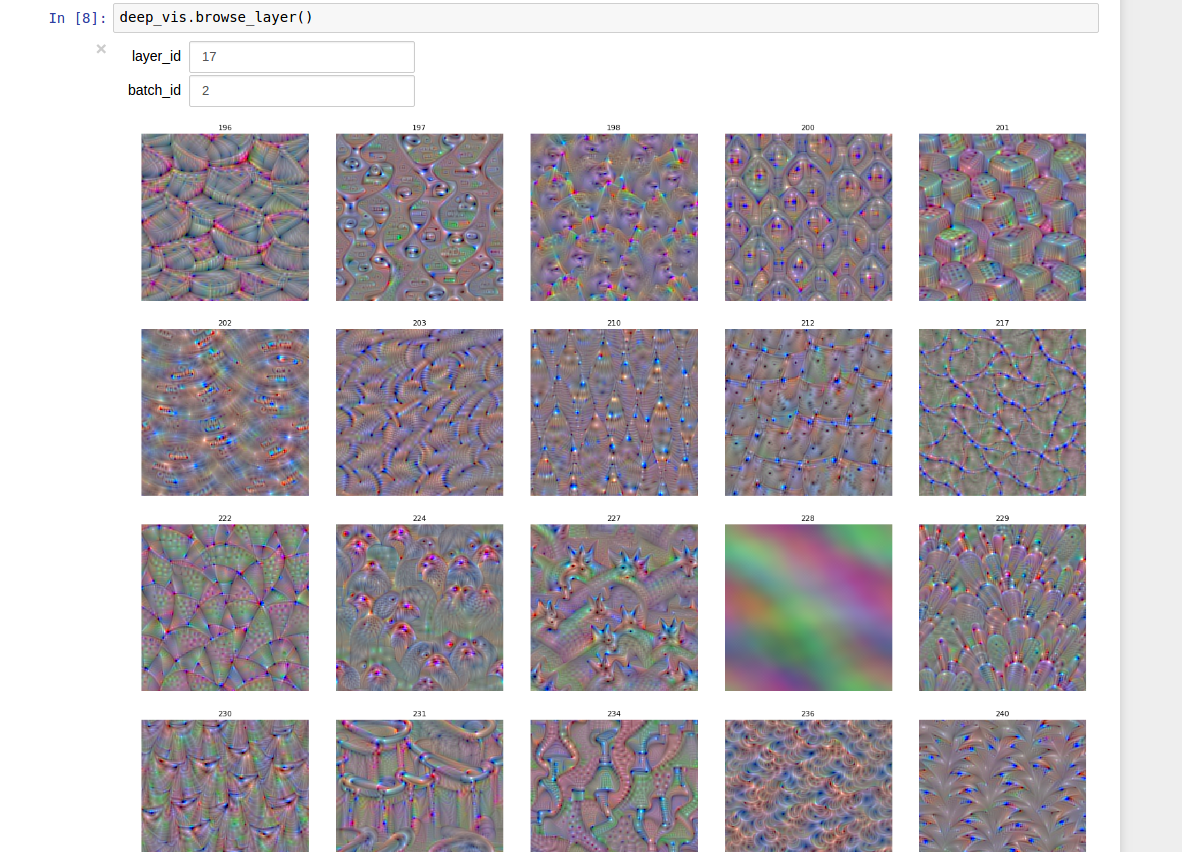
Task: Click the title number 240
Action: pos(1002,713)
